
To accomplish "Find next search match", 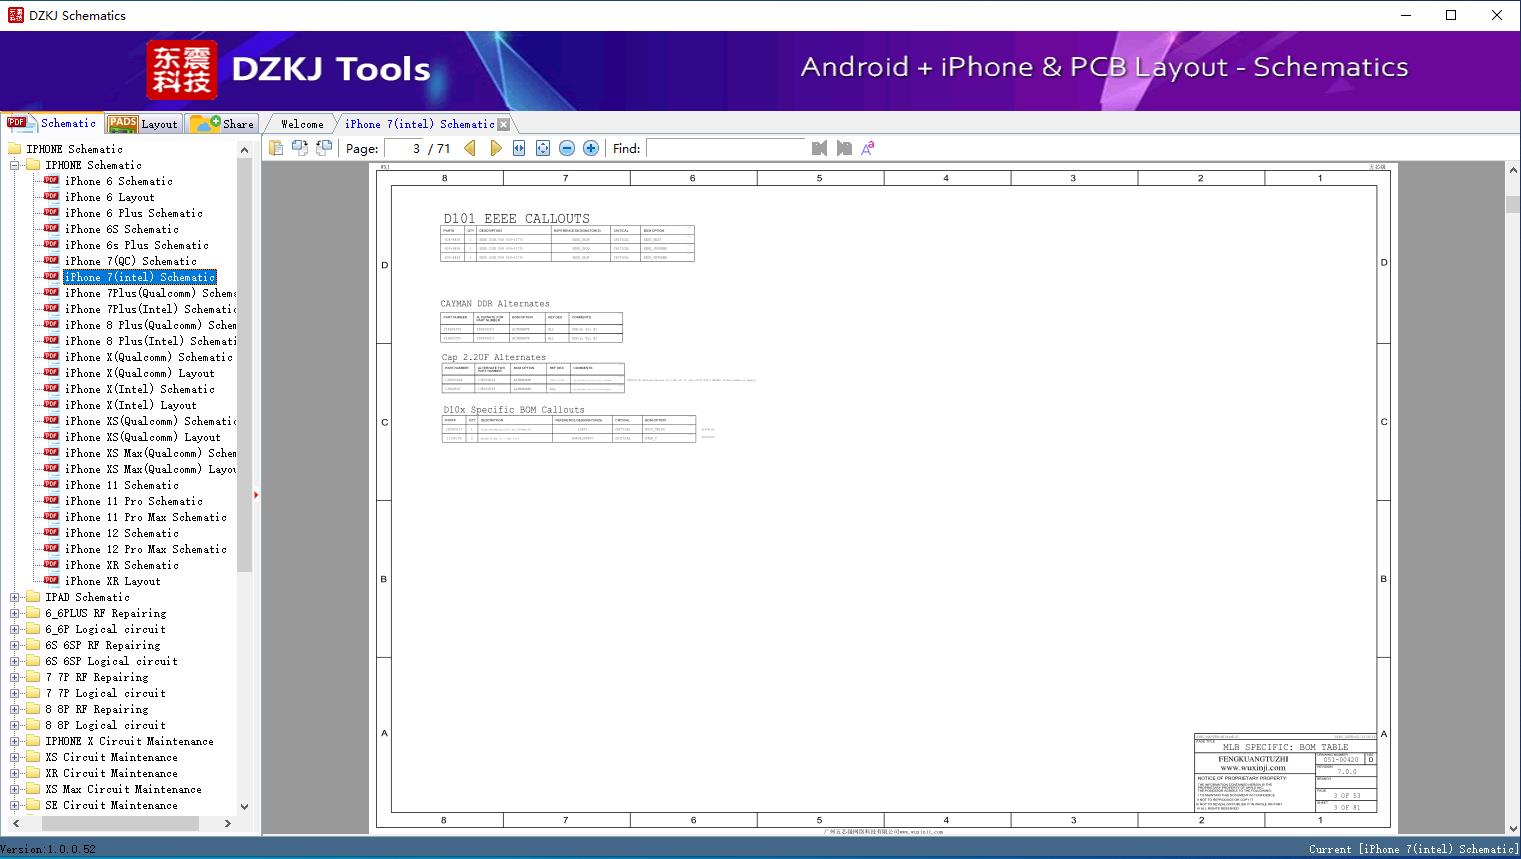I will pos(844,148).
